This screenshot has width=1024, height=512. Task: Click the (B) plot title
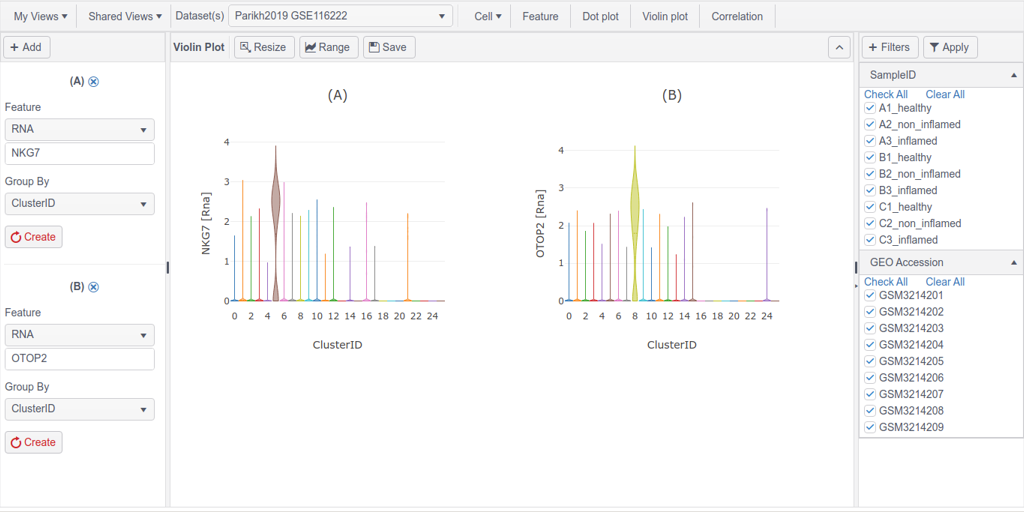point(671,95)
